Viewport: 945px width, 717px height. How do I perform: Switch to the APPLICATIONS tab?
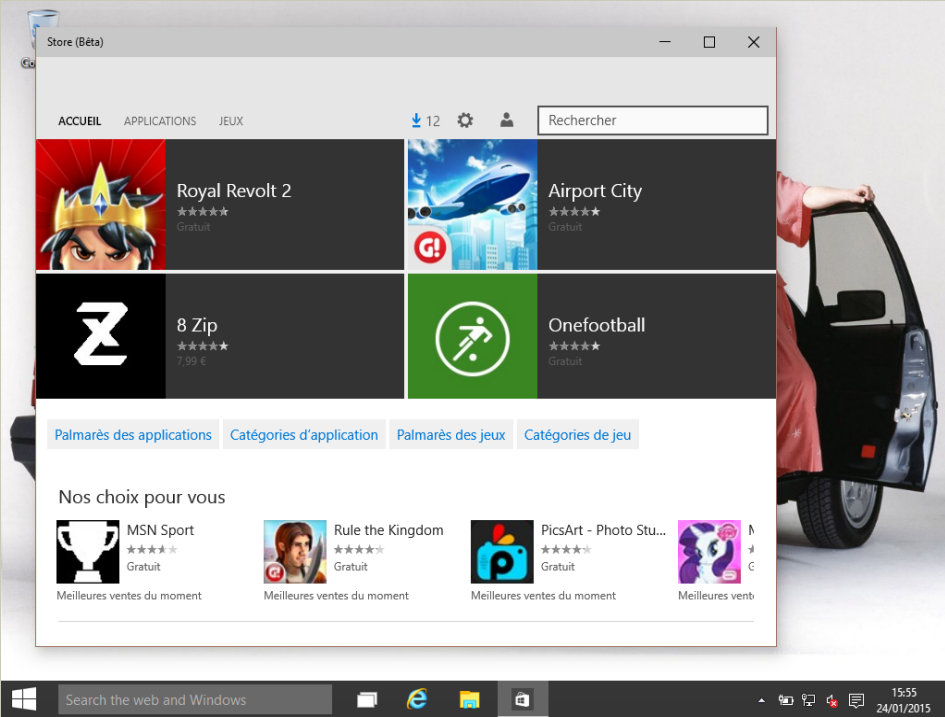click(160, 121)
